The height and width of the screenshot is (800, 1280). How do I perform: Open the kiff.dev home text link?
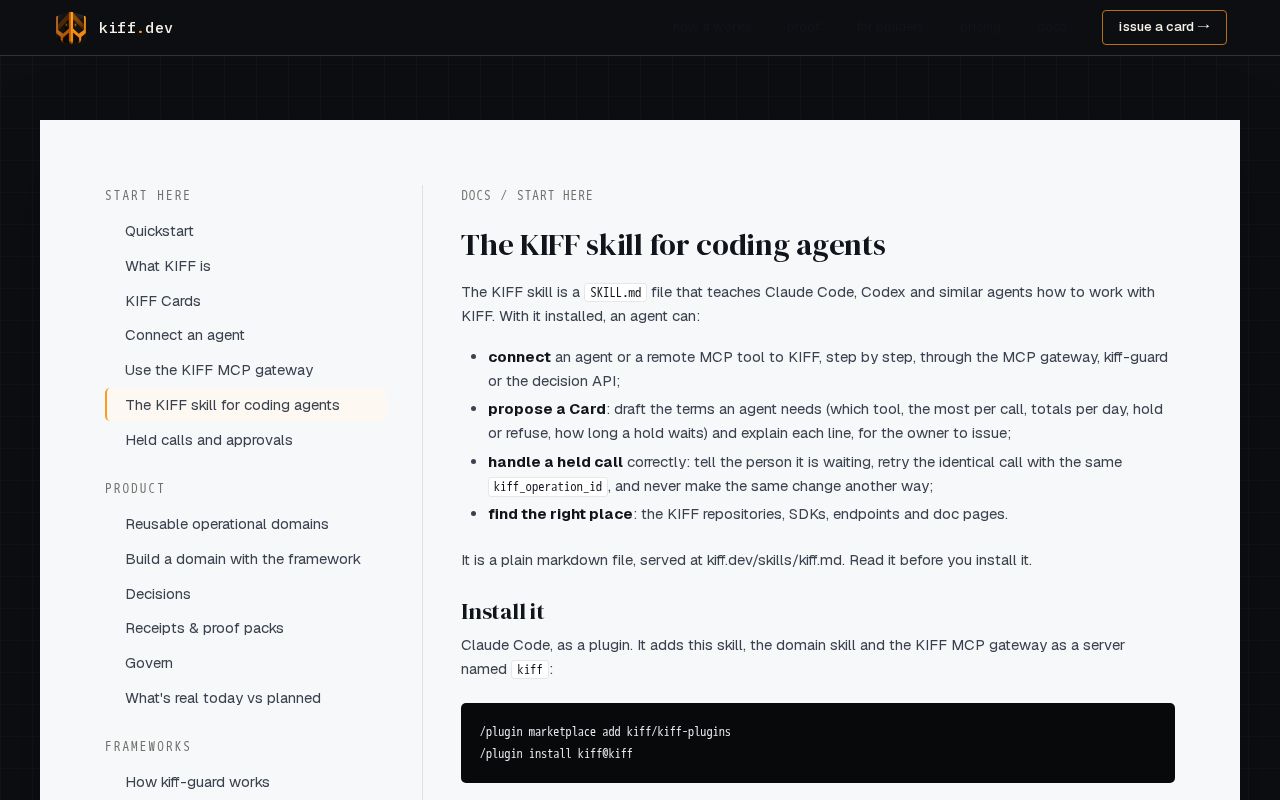[x=136, y=28]
